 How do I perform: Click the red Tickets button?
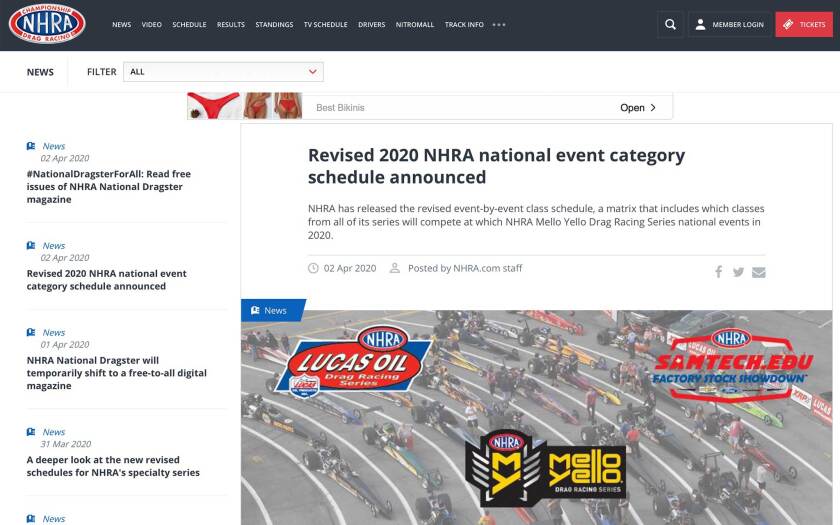(804, 25)
